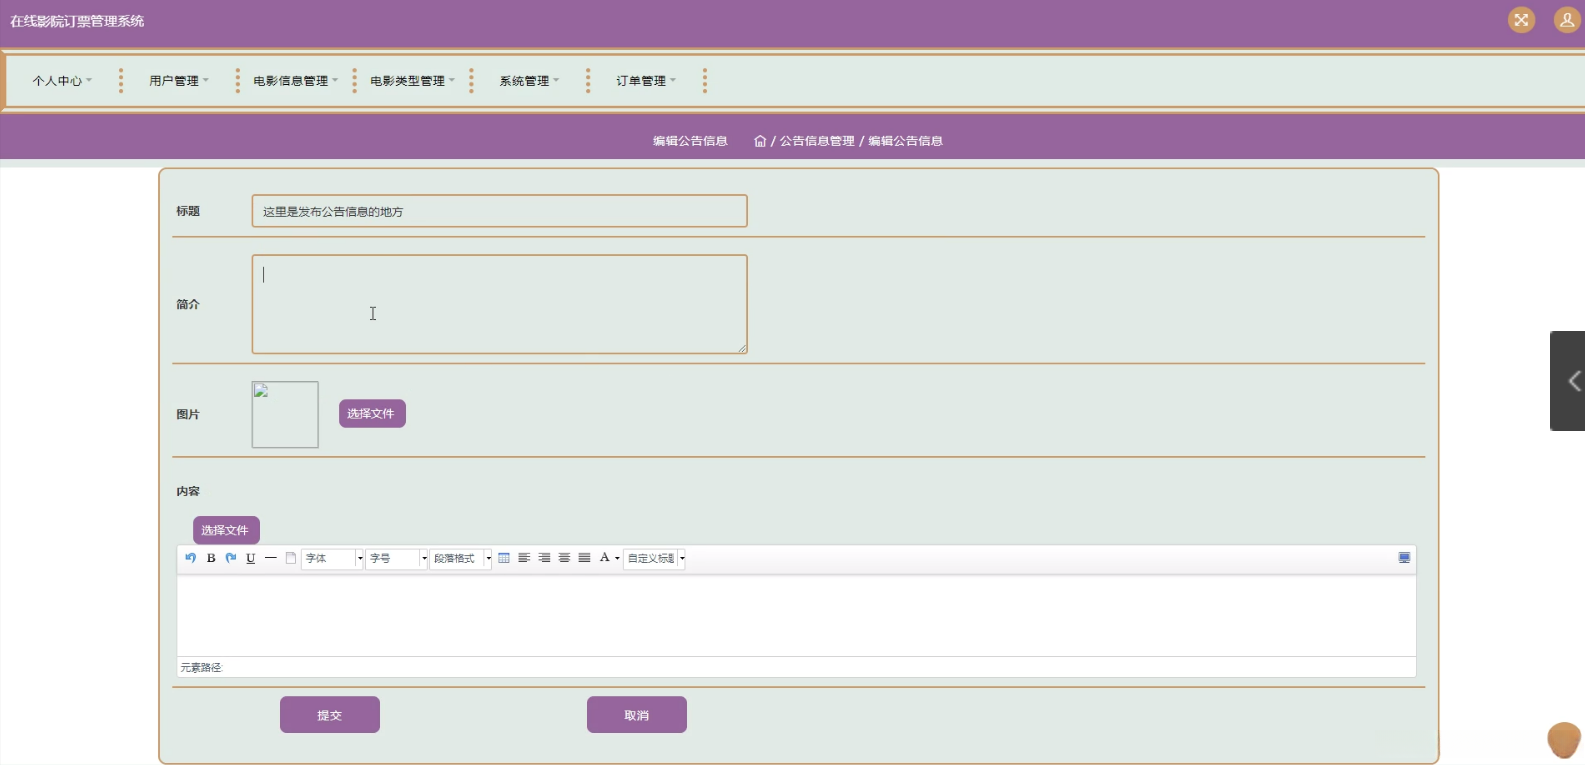
Task: Toggle bold formatting in the editor
Action: click(x=211, y=558)
